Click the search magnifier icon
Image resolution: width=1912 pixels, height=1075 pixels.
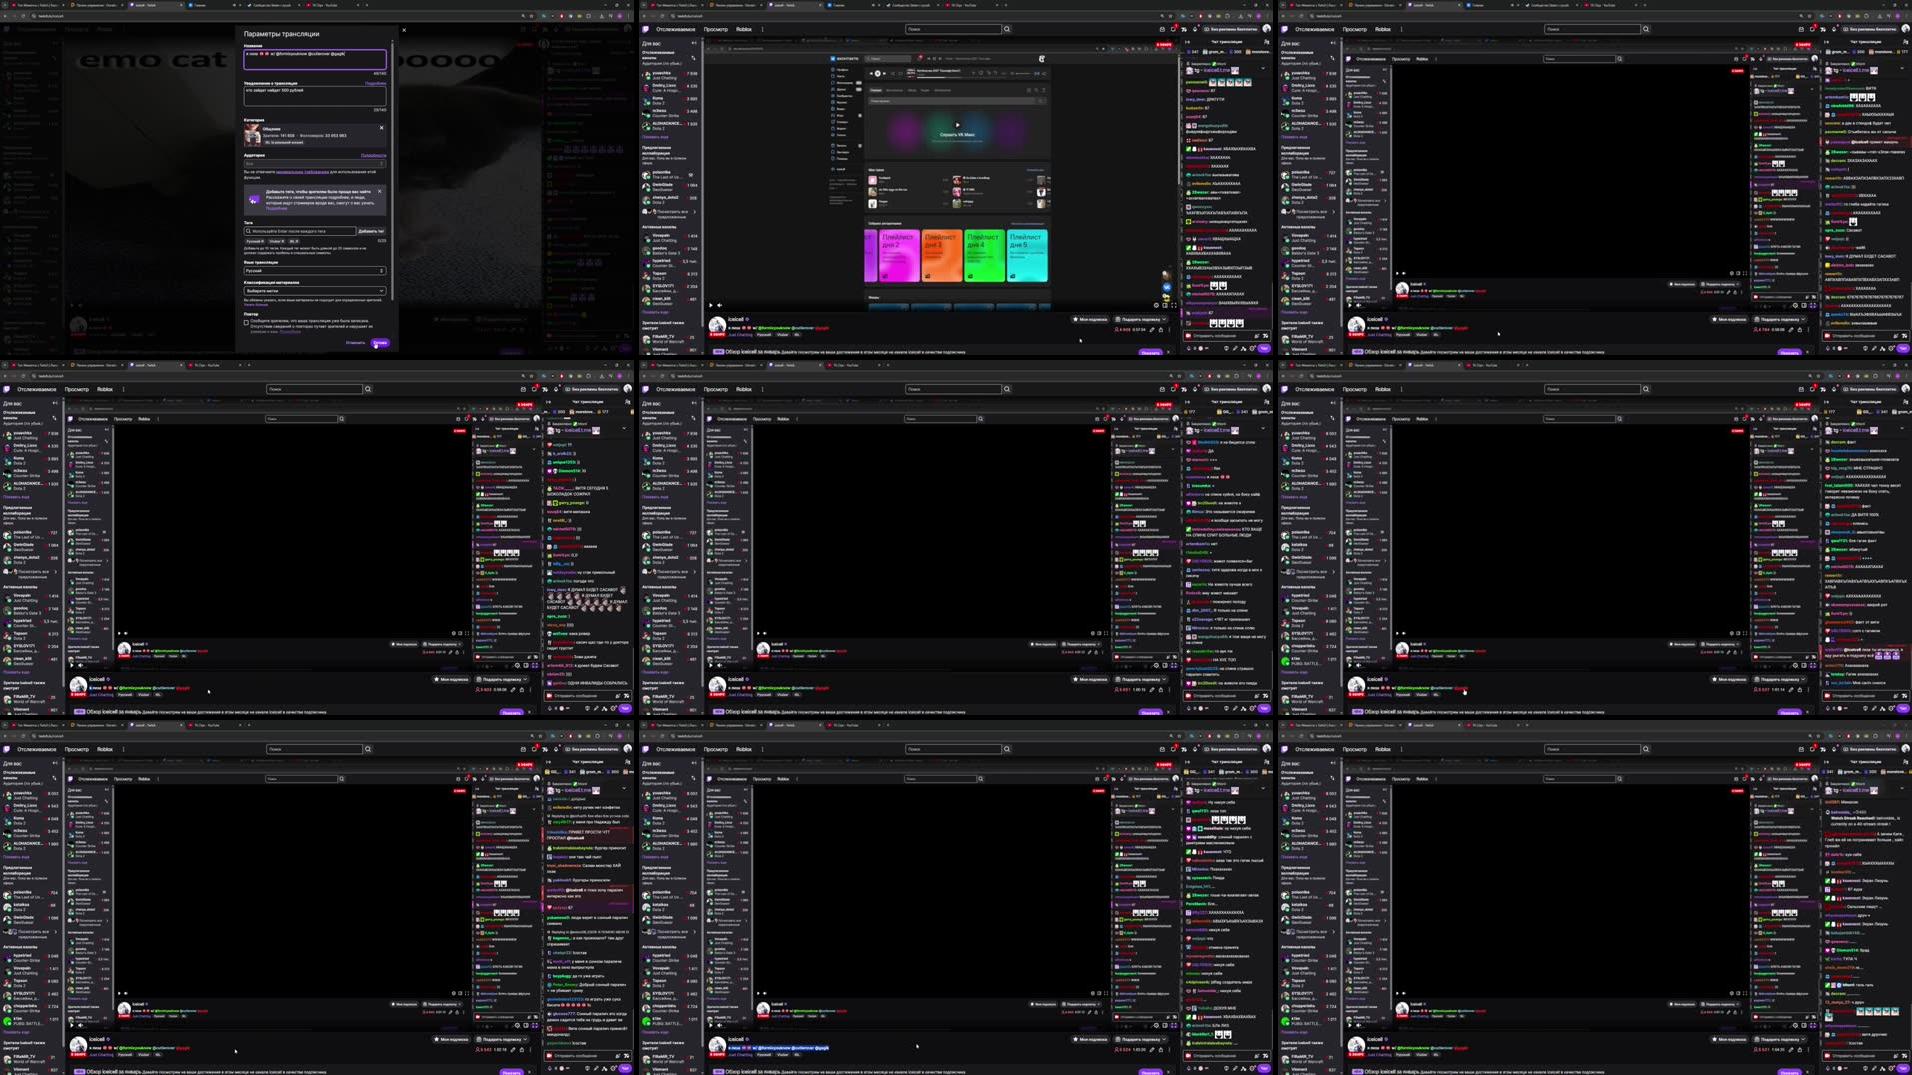(x=1006, y=29)
